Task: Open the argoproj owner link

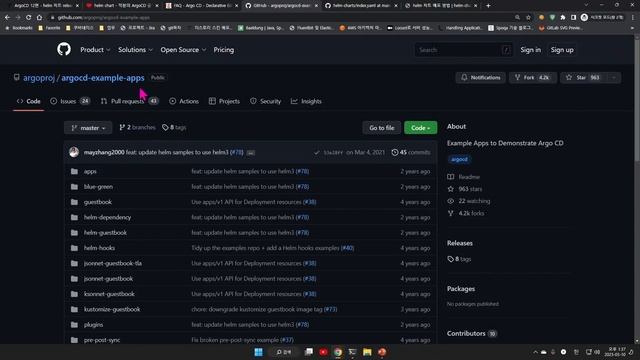Action: (x=39, y=78)
